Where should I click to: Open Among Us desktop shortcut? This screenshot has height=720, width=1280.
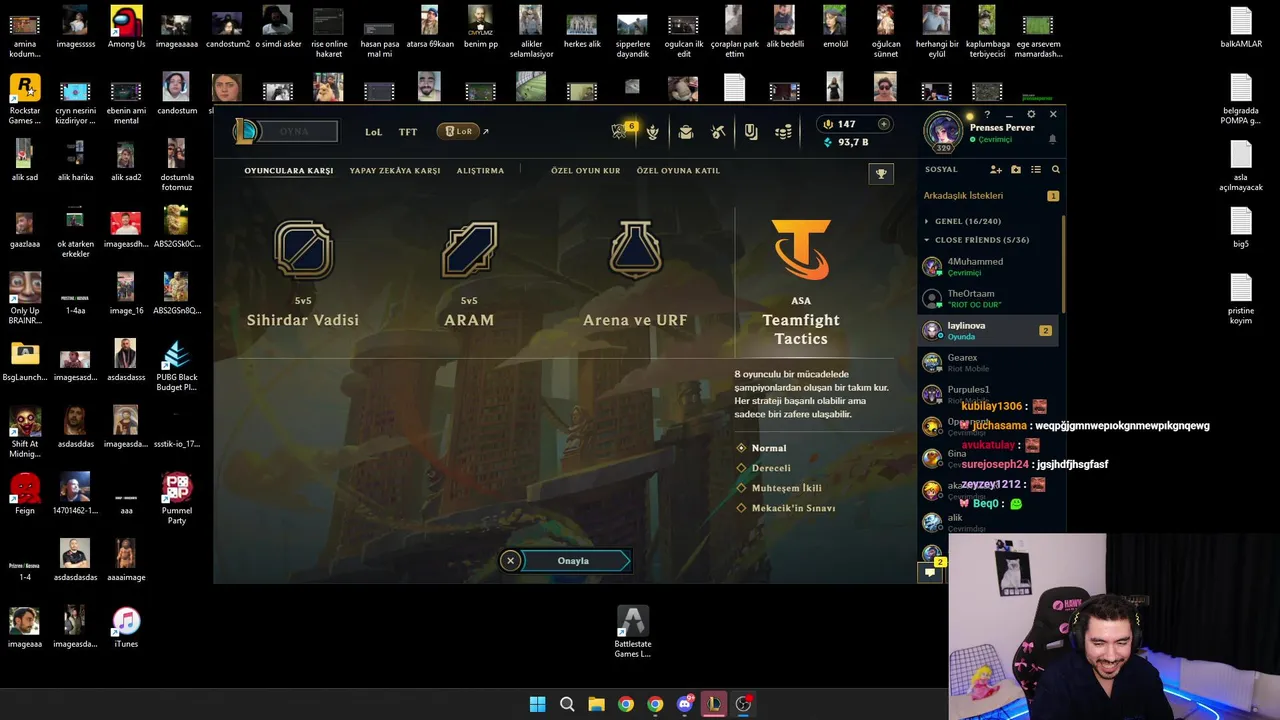(126, 27)
